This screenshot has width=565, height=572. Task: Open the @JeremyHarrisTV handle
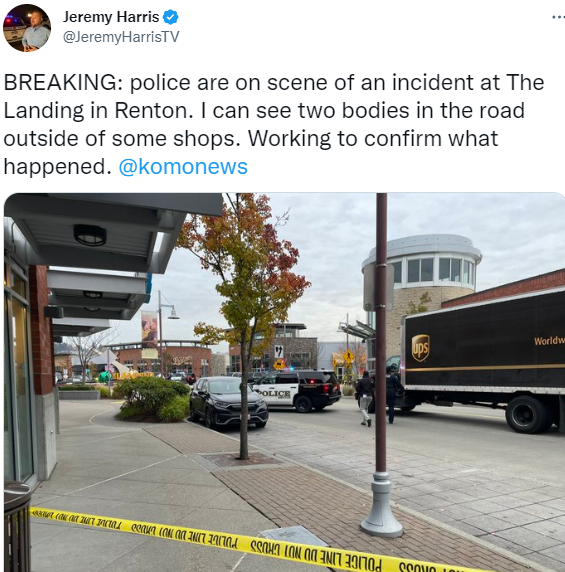pyautogui.click(x=121, y=37)
